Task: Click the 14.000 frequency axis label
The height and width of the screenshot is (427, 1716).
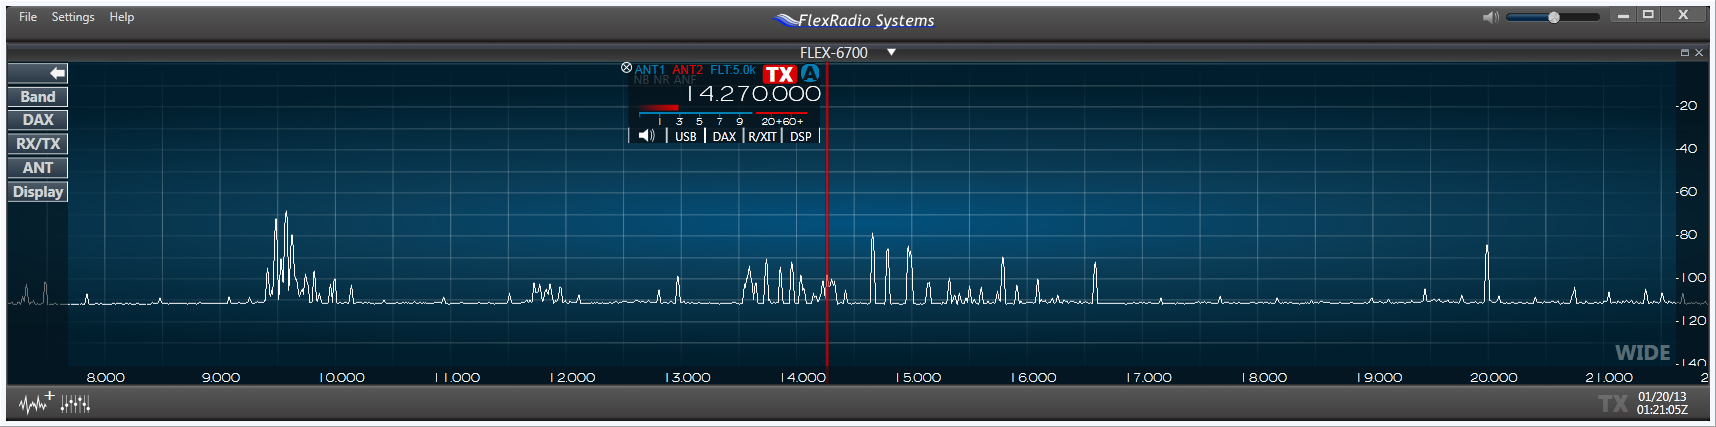Action: coord(803,377)
